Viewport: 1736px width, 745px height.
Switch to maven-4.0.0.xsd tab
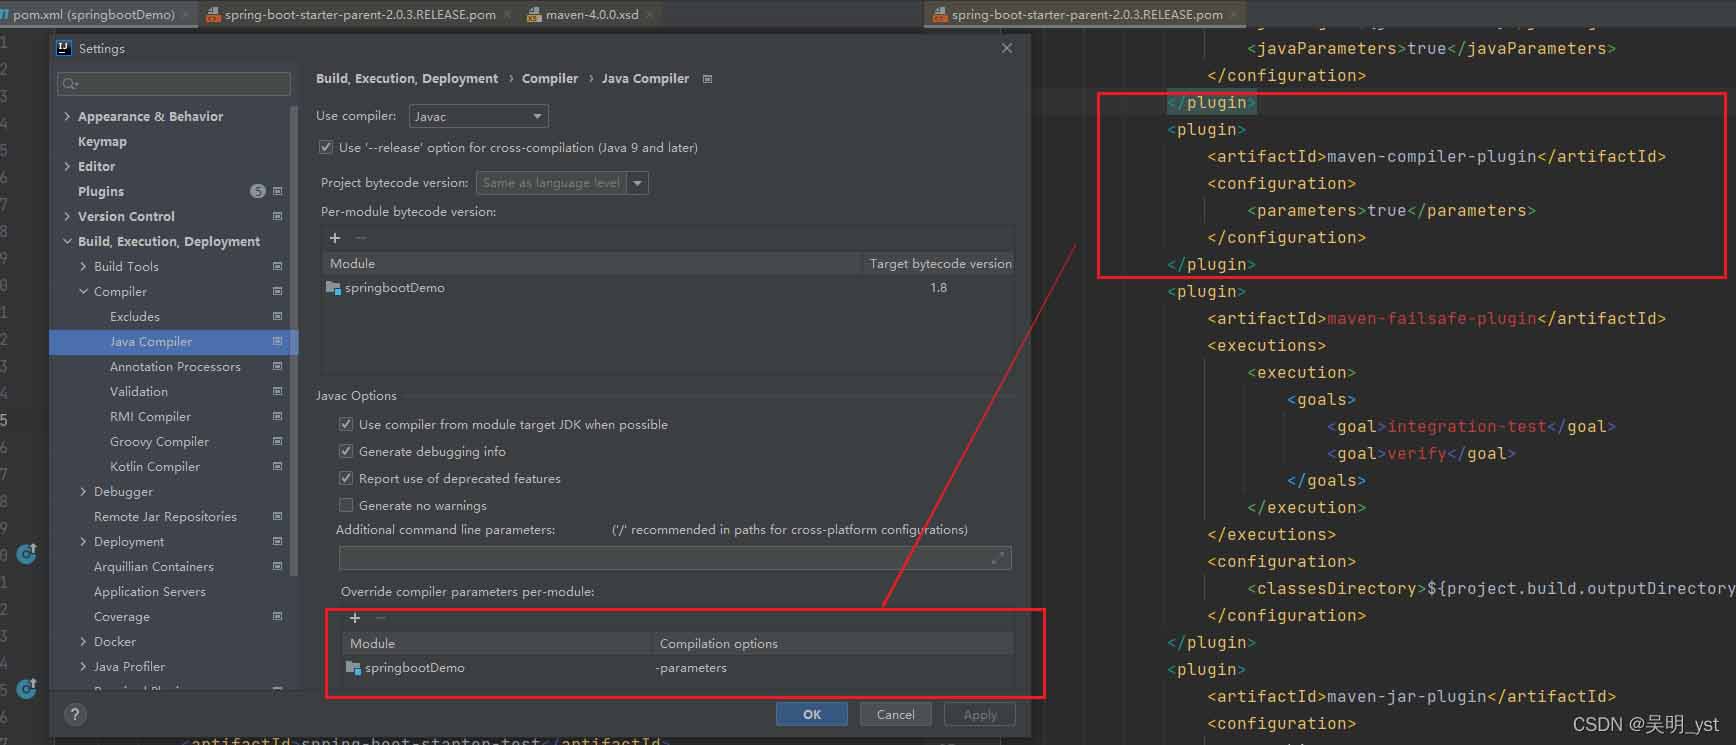(590, 14)
